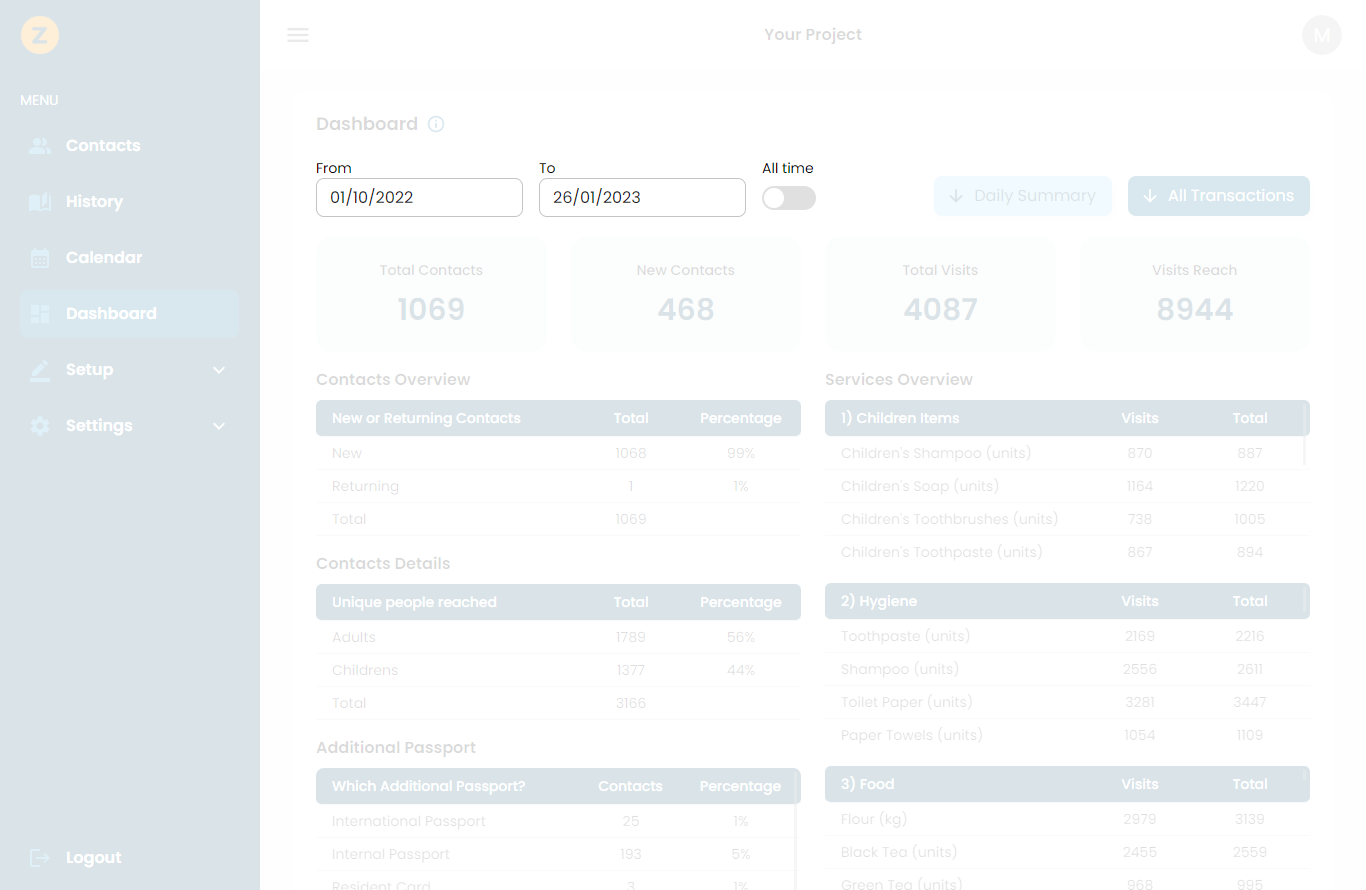Select the Dashboard grid icon in sidebar
This screenshot has height=890, width=1366.
pyautogui.click(x=40, y=313)
